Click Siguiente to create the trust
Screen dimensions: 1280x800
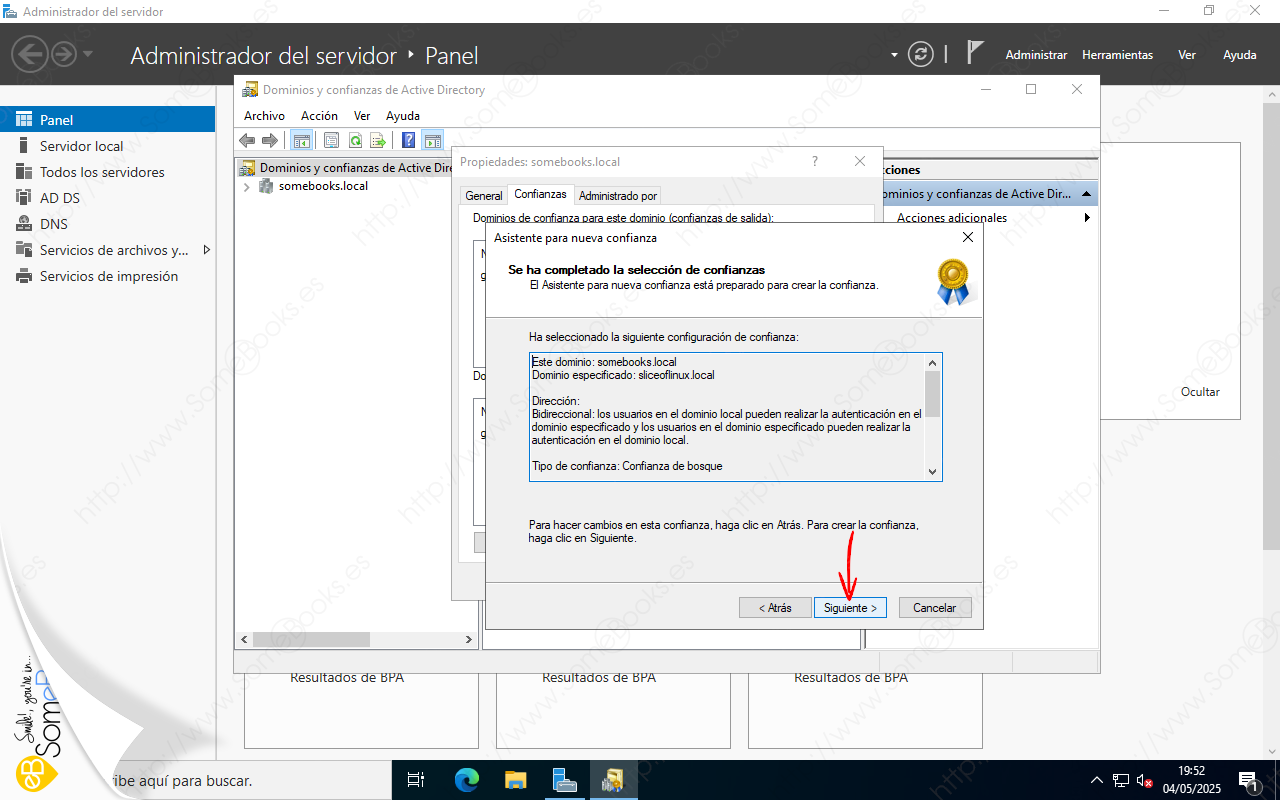point(849,608)
